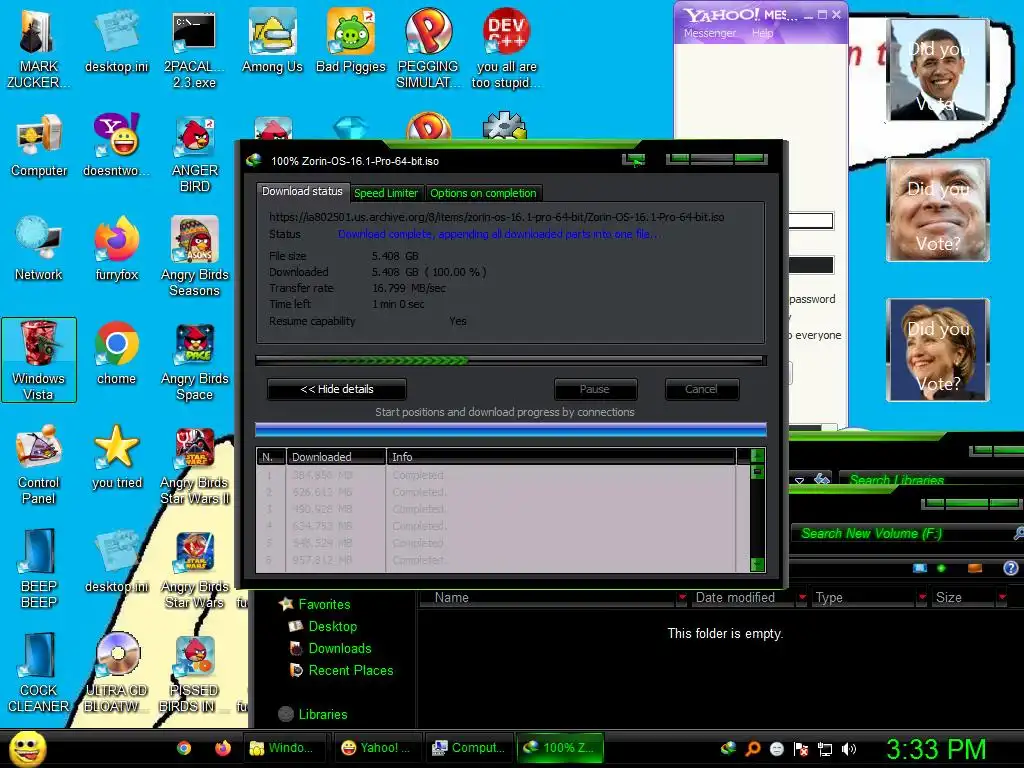
Task: Open the MARK ZUCKER... desktop icon
Action: pos(38,50)
